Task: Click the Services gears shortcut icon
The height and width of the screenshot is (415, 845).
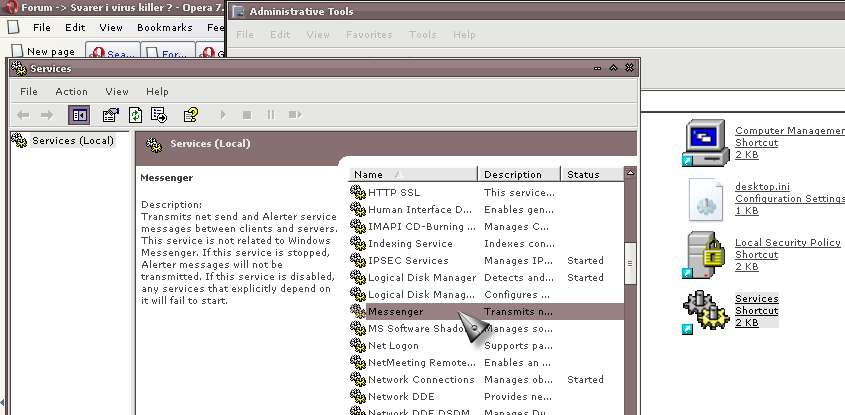Action: [x=705, y=312]
